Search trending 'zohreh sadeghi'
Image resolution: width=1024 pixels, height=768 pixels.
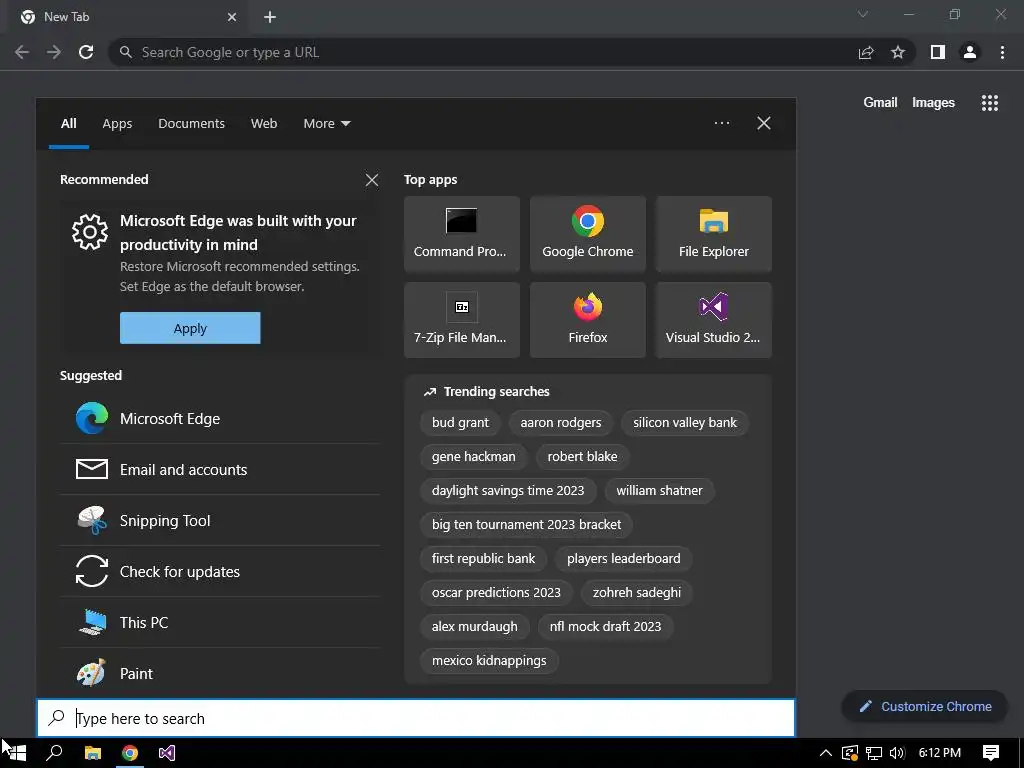point(637,592)
